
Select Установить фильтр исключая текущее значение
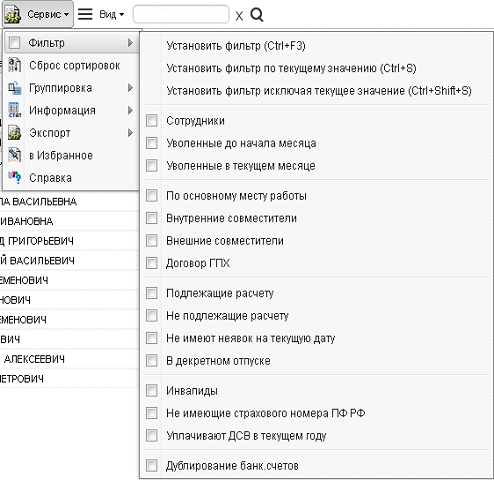coord(319,91)
